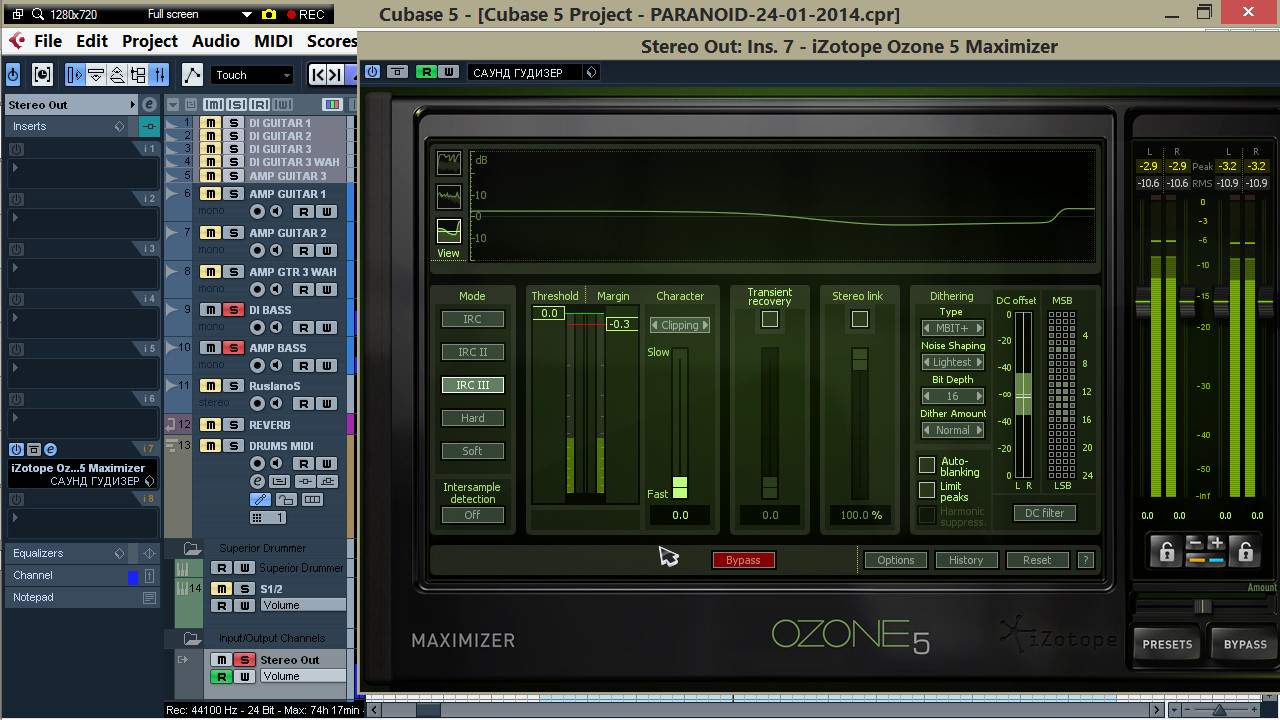Viewport: 1280px width, 720px height.
Task: Click the Threshold value field 0.0
Action: pyautogui.click(x=549, y=313)
